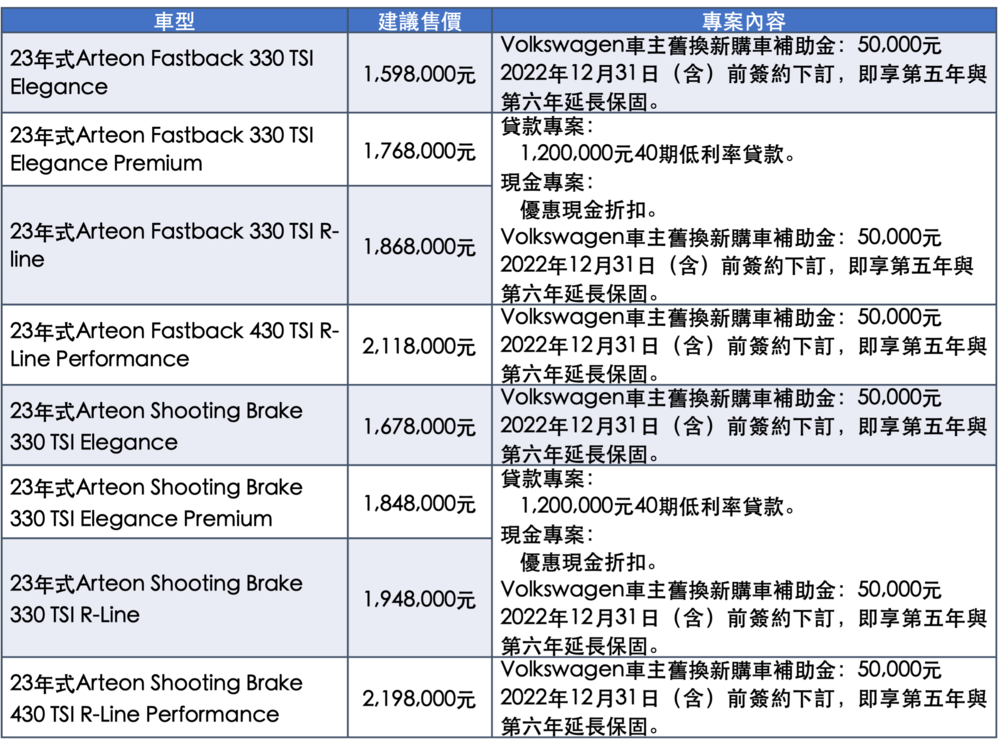Click the 專案內容 column header

[744, 21]
